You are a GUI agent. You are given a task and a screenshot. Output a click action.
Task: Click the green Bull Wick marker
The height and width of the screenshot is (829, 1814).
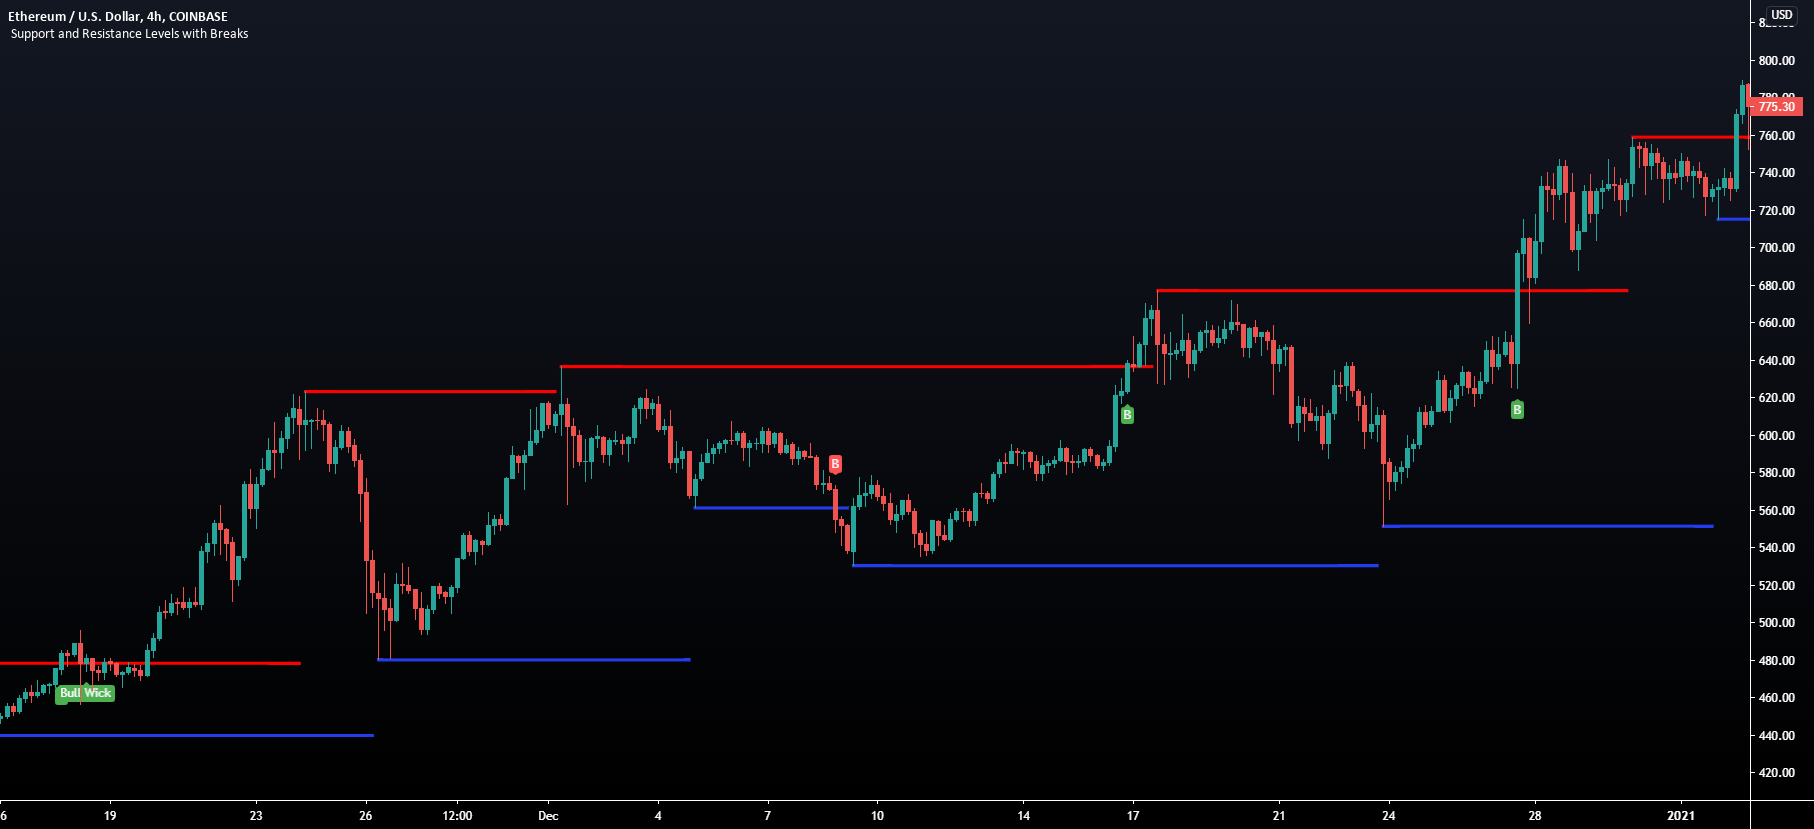85,693
